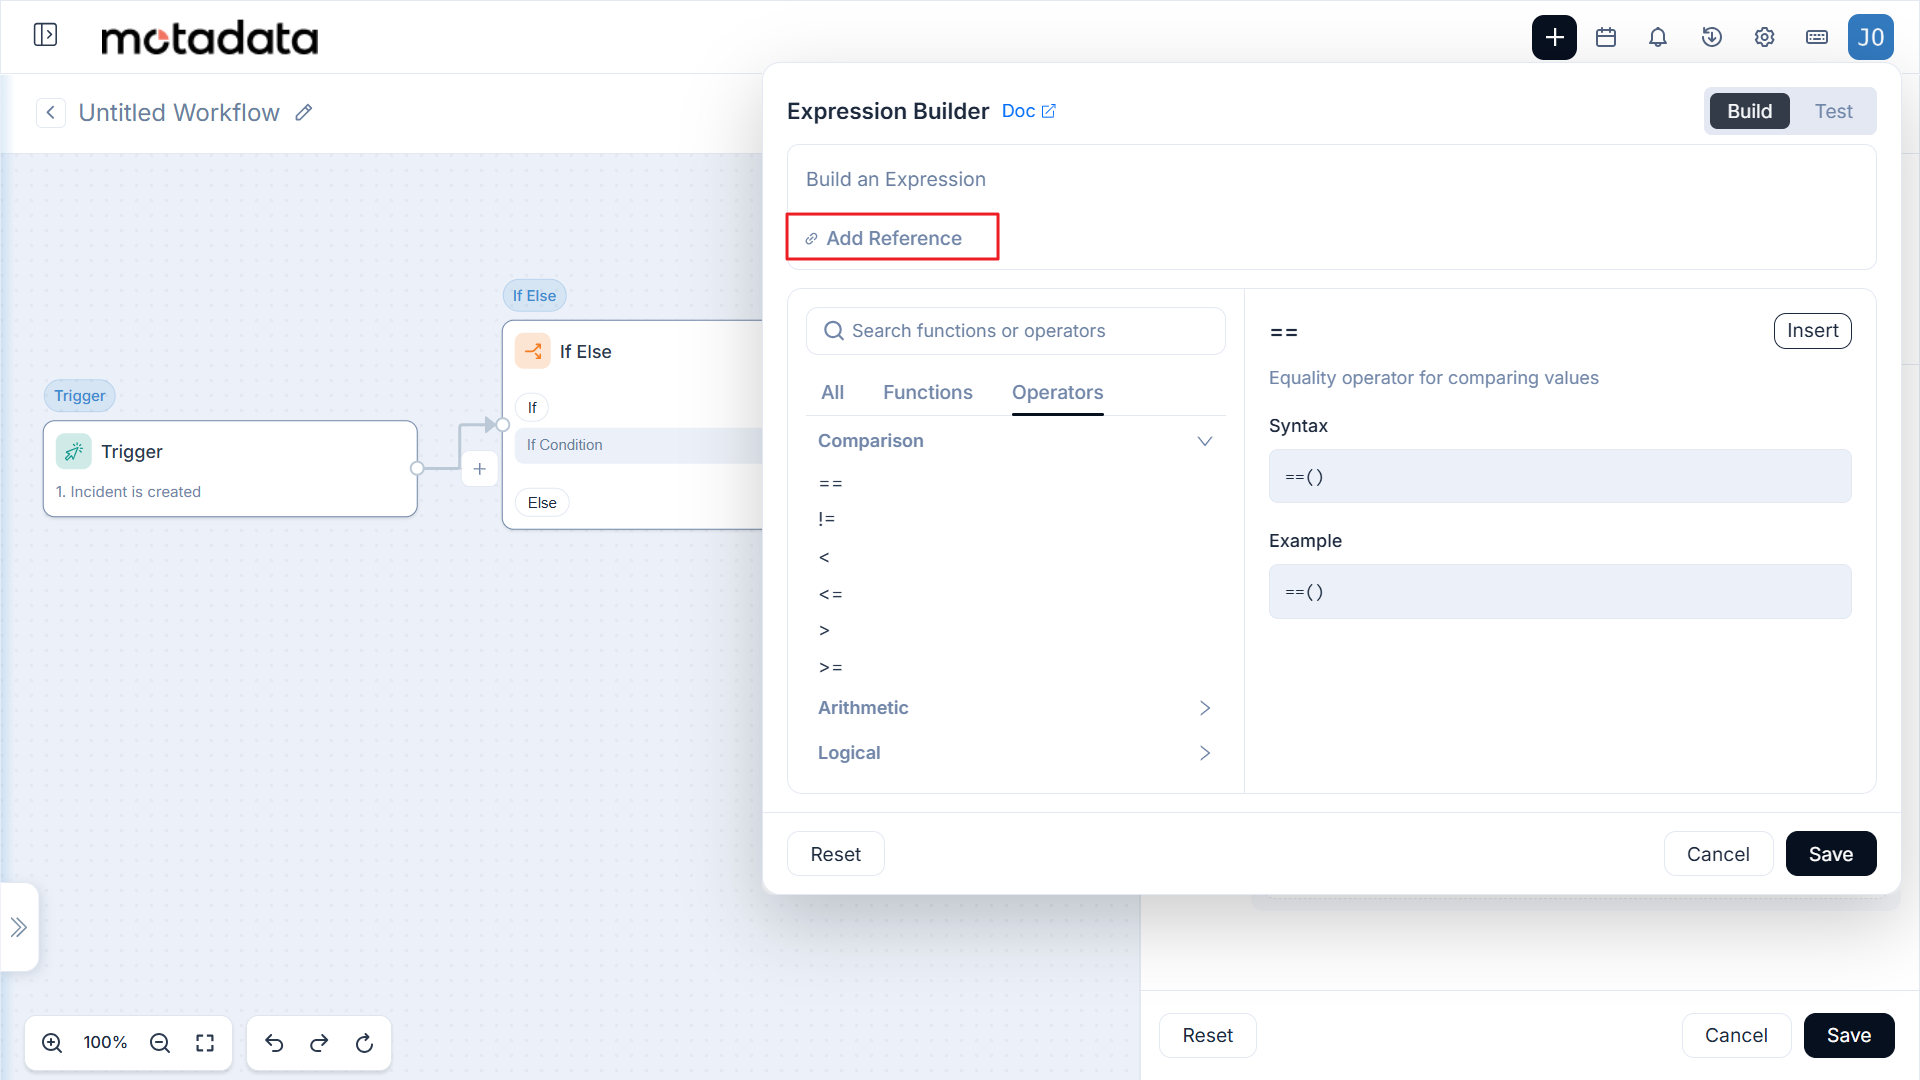Image resolution: width=1920 pixels, height=1080 pixels.
Task: Click the Trigger node icon
Action: pos(74,452)
